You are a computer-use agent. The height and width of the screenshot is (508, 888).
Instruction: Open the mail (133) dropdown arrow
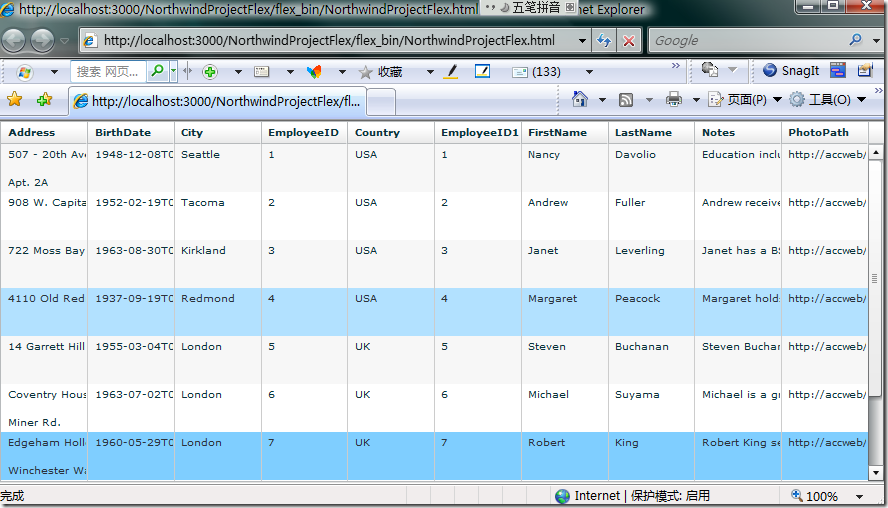pyautogui.click(x=589, y=72)
